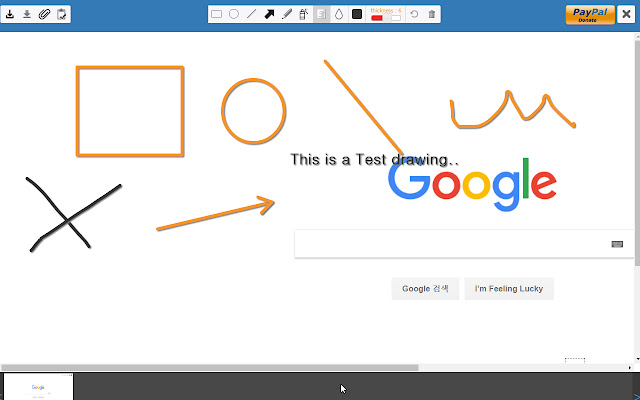The image size is (640, 400).
Task: Click the keyboard icon in search box
Action: pyautogui.click(x=617, y=244)
